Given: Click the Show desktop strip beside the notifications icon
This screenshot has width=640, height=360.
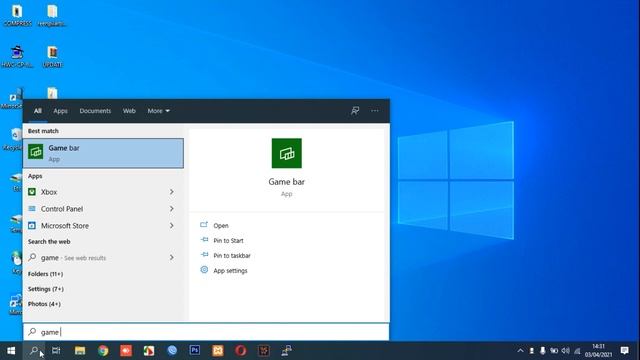Looking at the screenshot, I should click(638, 351).
